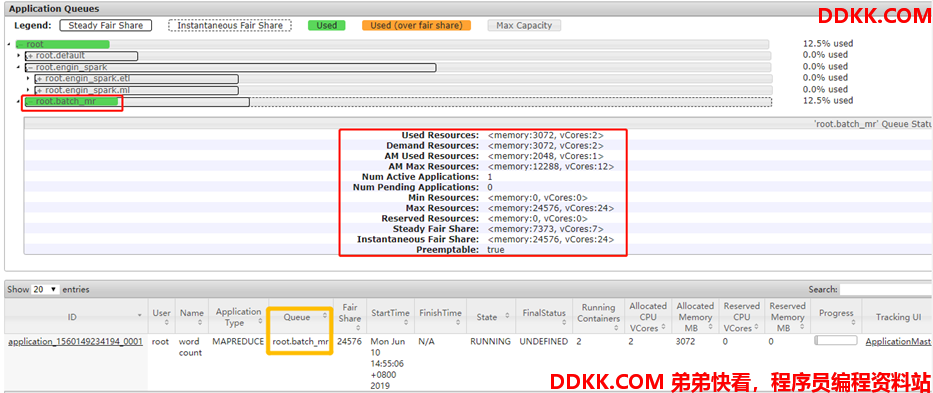Expand the root.engin_spark.etl queue arrow
933x393 pixels.
tap(28, 79)
